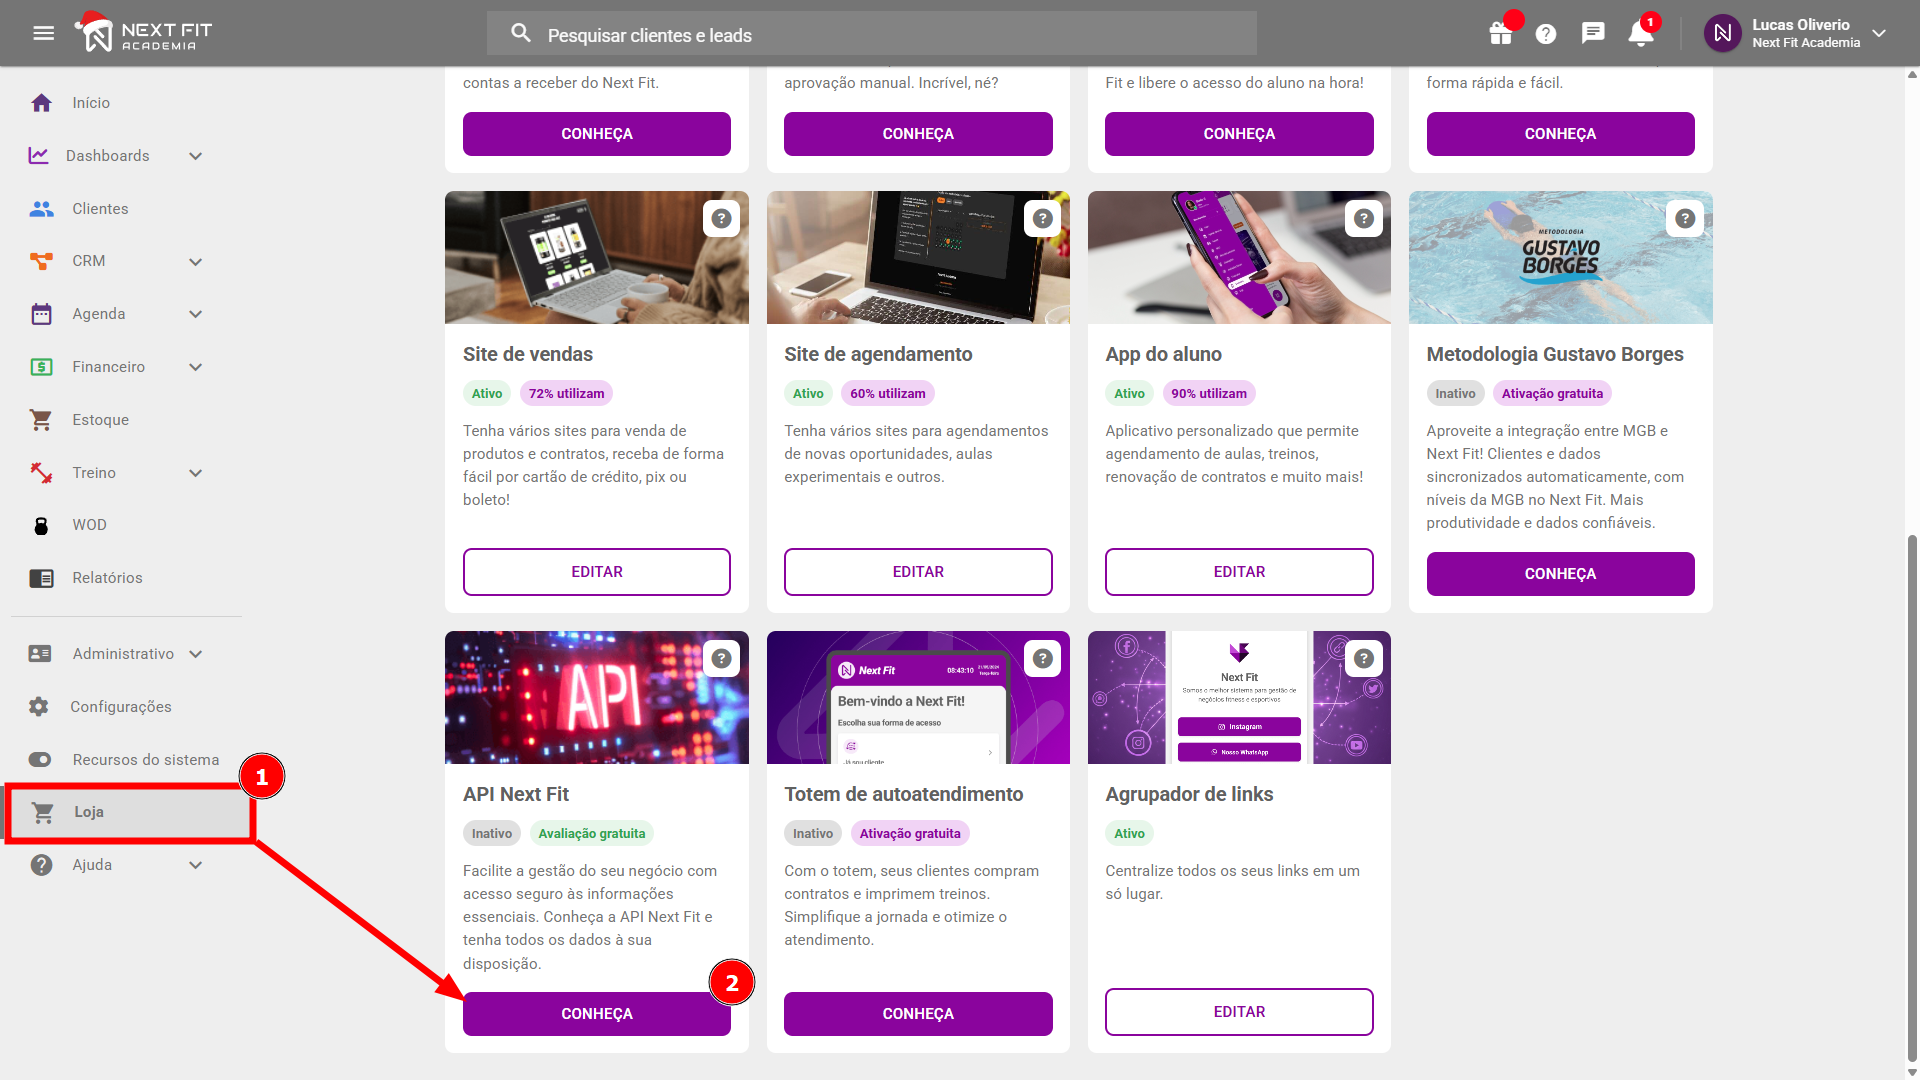This screenshot has height=1080, width=1920.
Task: Go to Clientes in sidebar
Action: tap(99, 208)
